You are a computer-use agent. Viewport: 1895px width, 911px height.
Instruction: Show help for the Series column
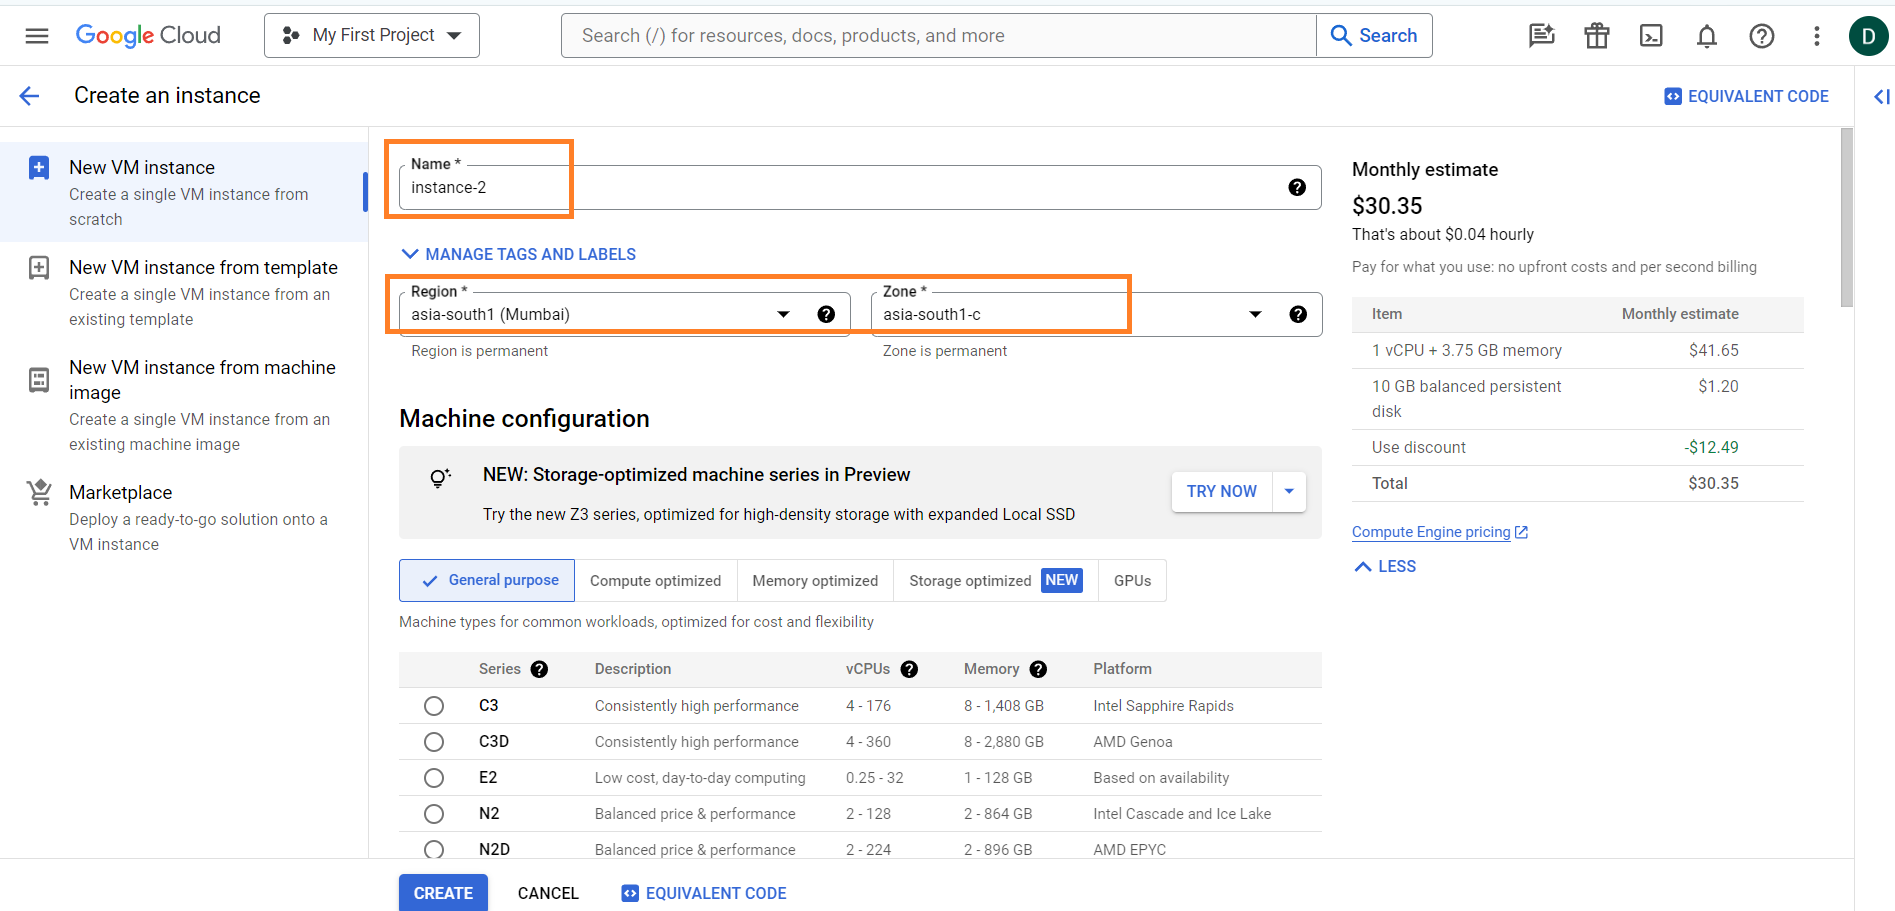click(x=539, y=669)
